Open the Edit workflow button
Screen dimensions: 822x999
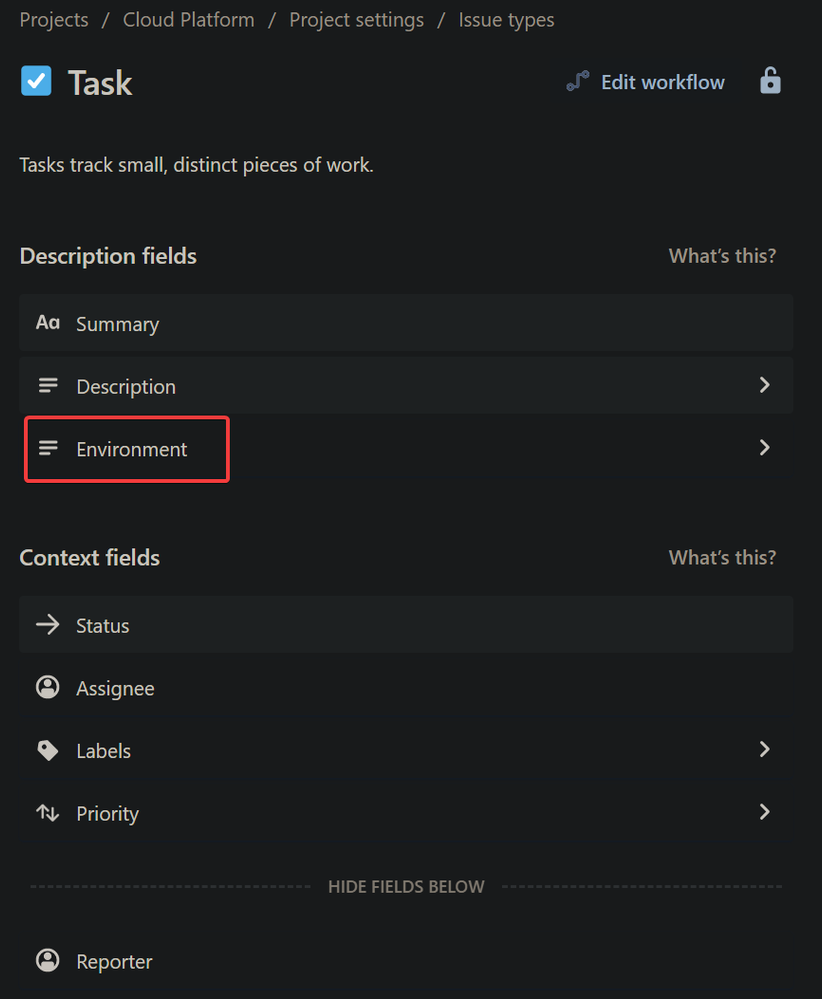(x=645, y=82)
